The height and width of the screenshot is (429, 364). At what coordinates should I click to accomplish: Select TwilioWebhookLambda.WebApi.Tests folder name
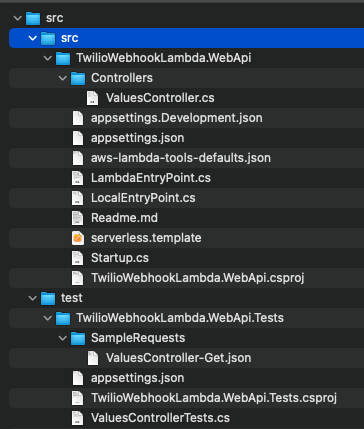click(x=180, y=318)
